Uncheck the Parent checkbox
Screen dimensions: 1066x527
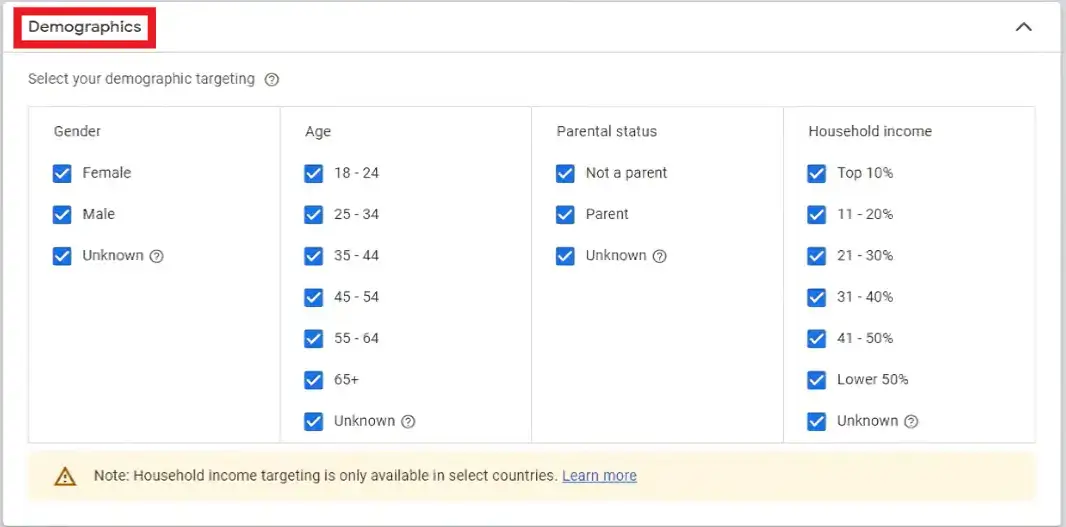tap(565, 215)
